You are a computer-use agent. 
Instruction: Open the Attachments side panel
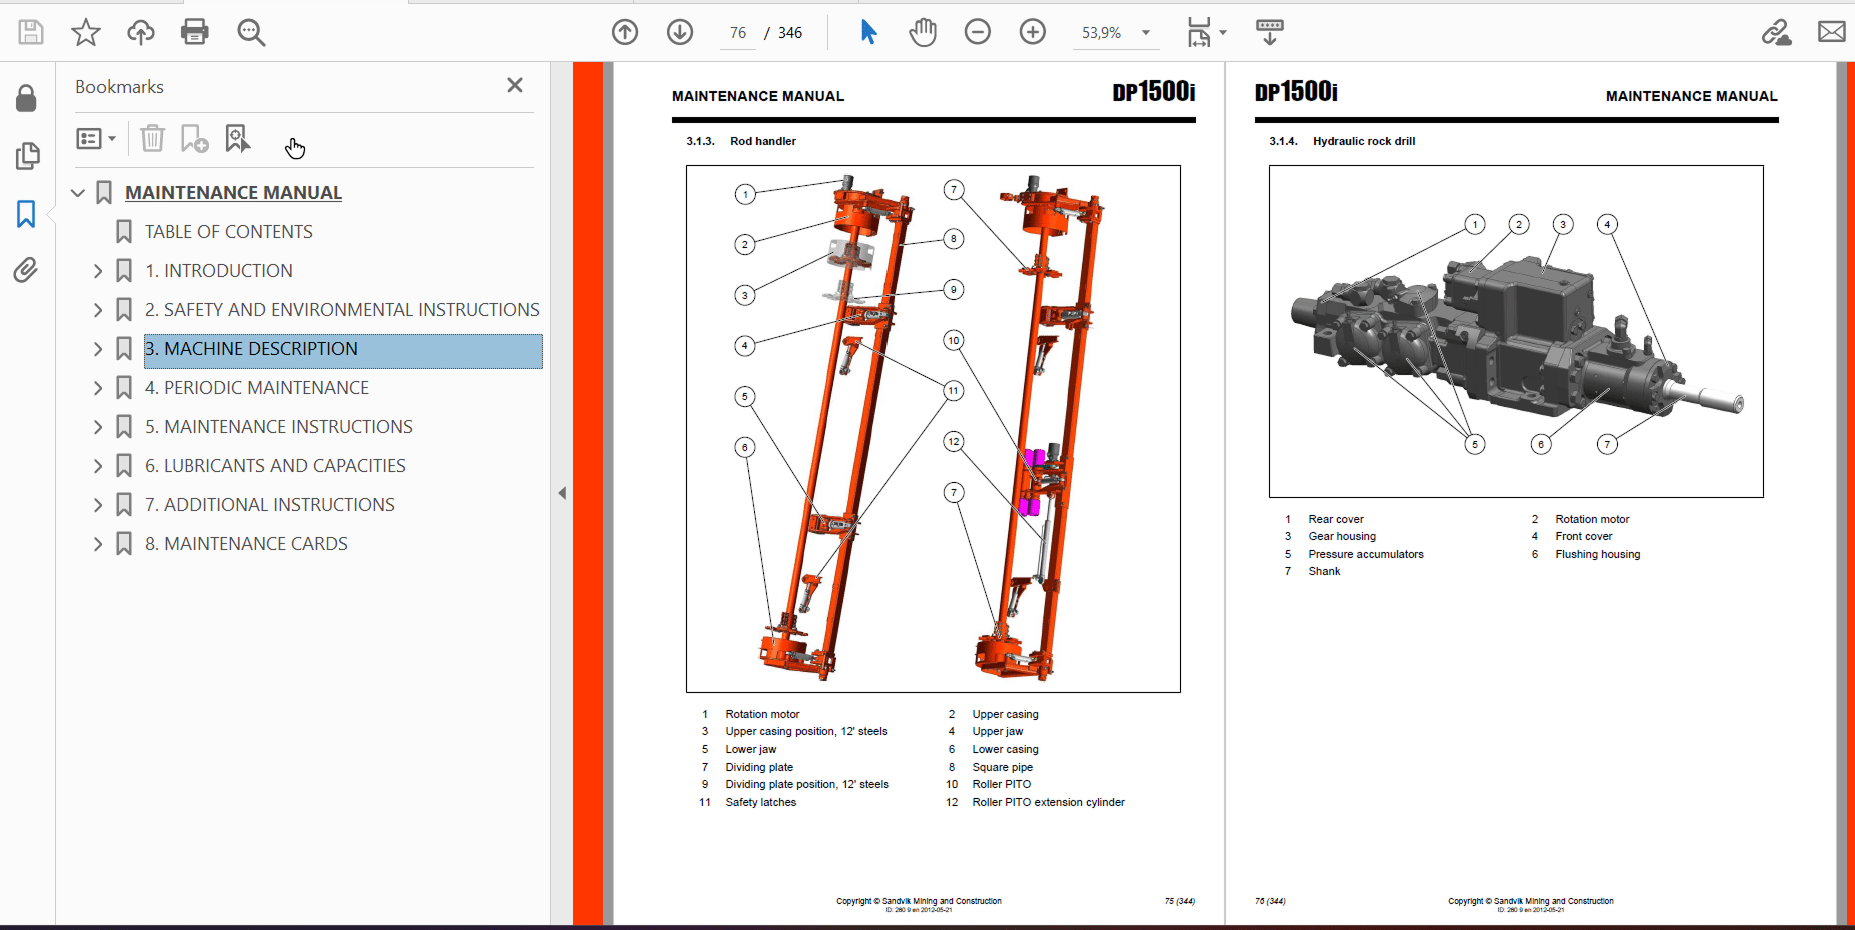(26, 270)
